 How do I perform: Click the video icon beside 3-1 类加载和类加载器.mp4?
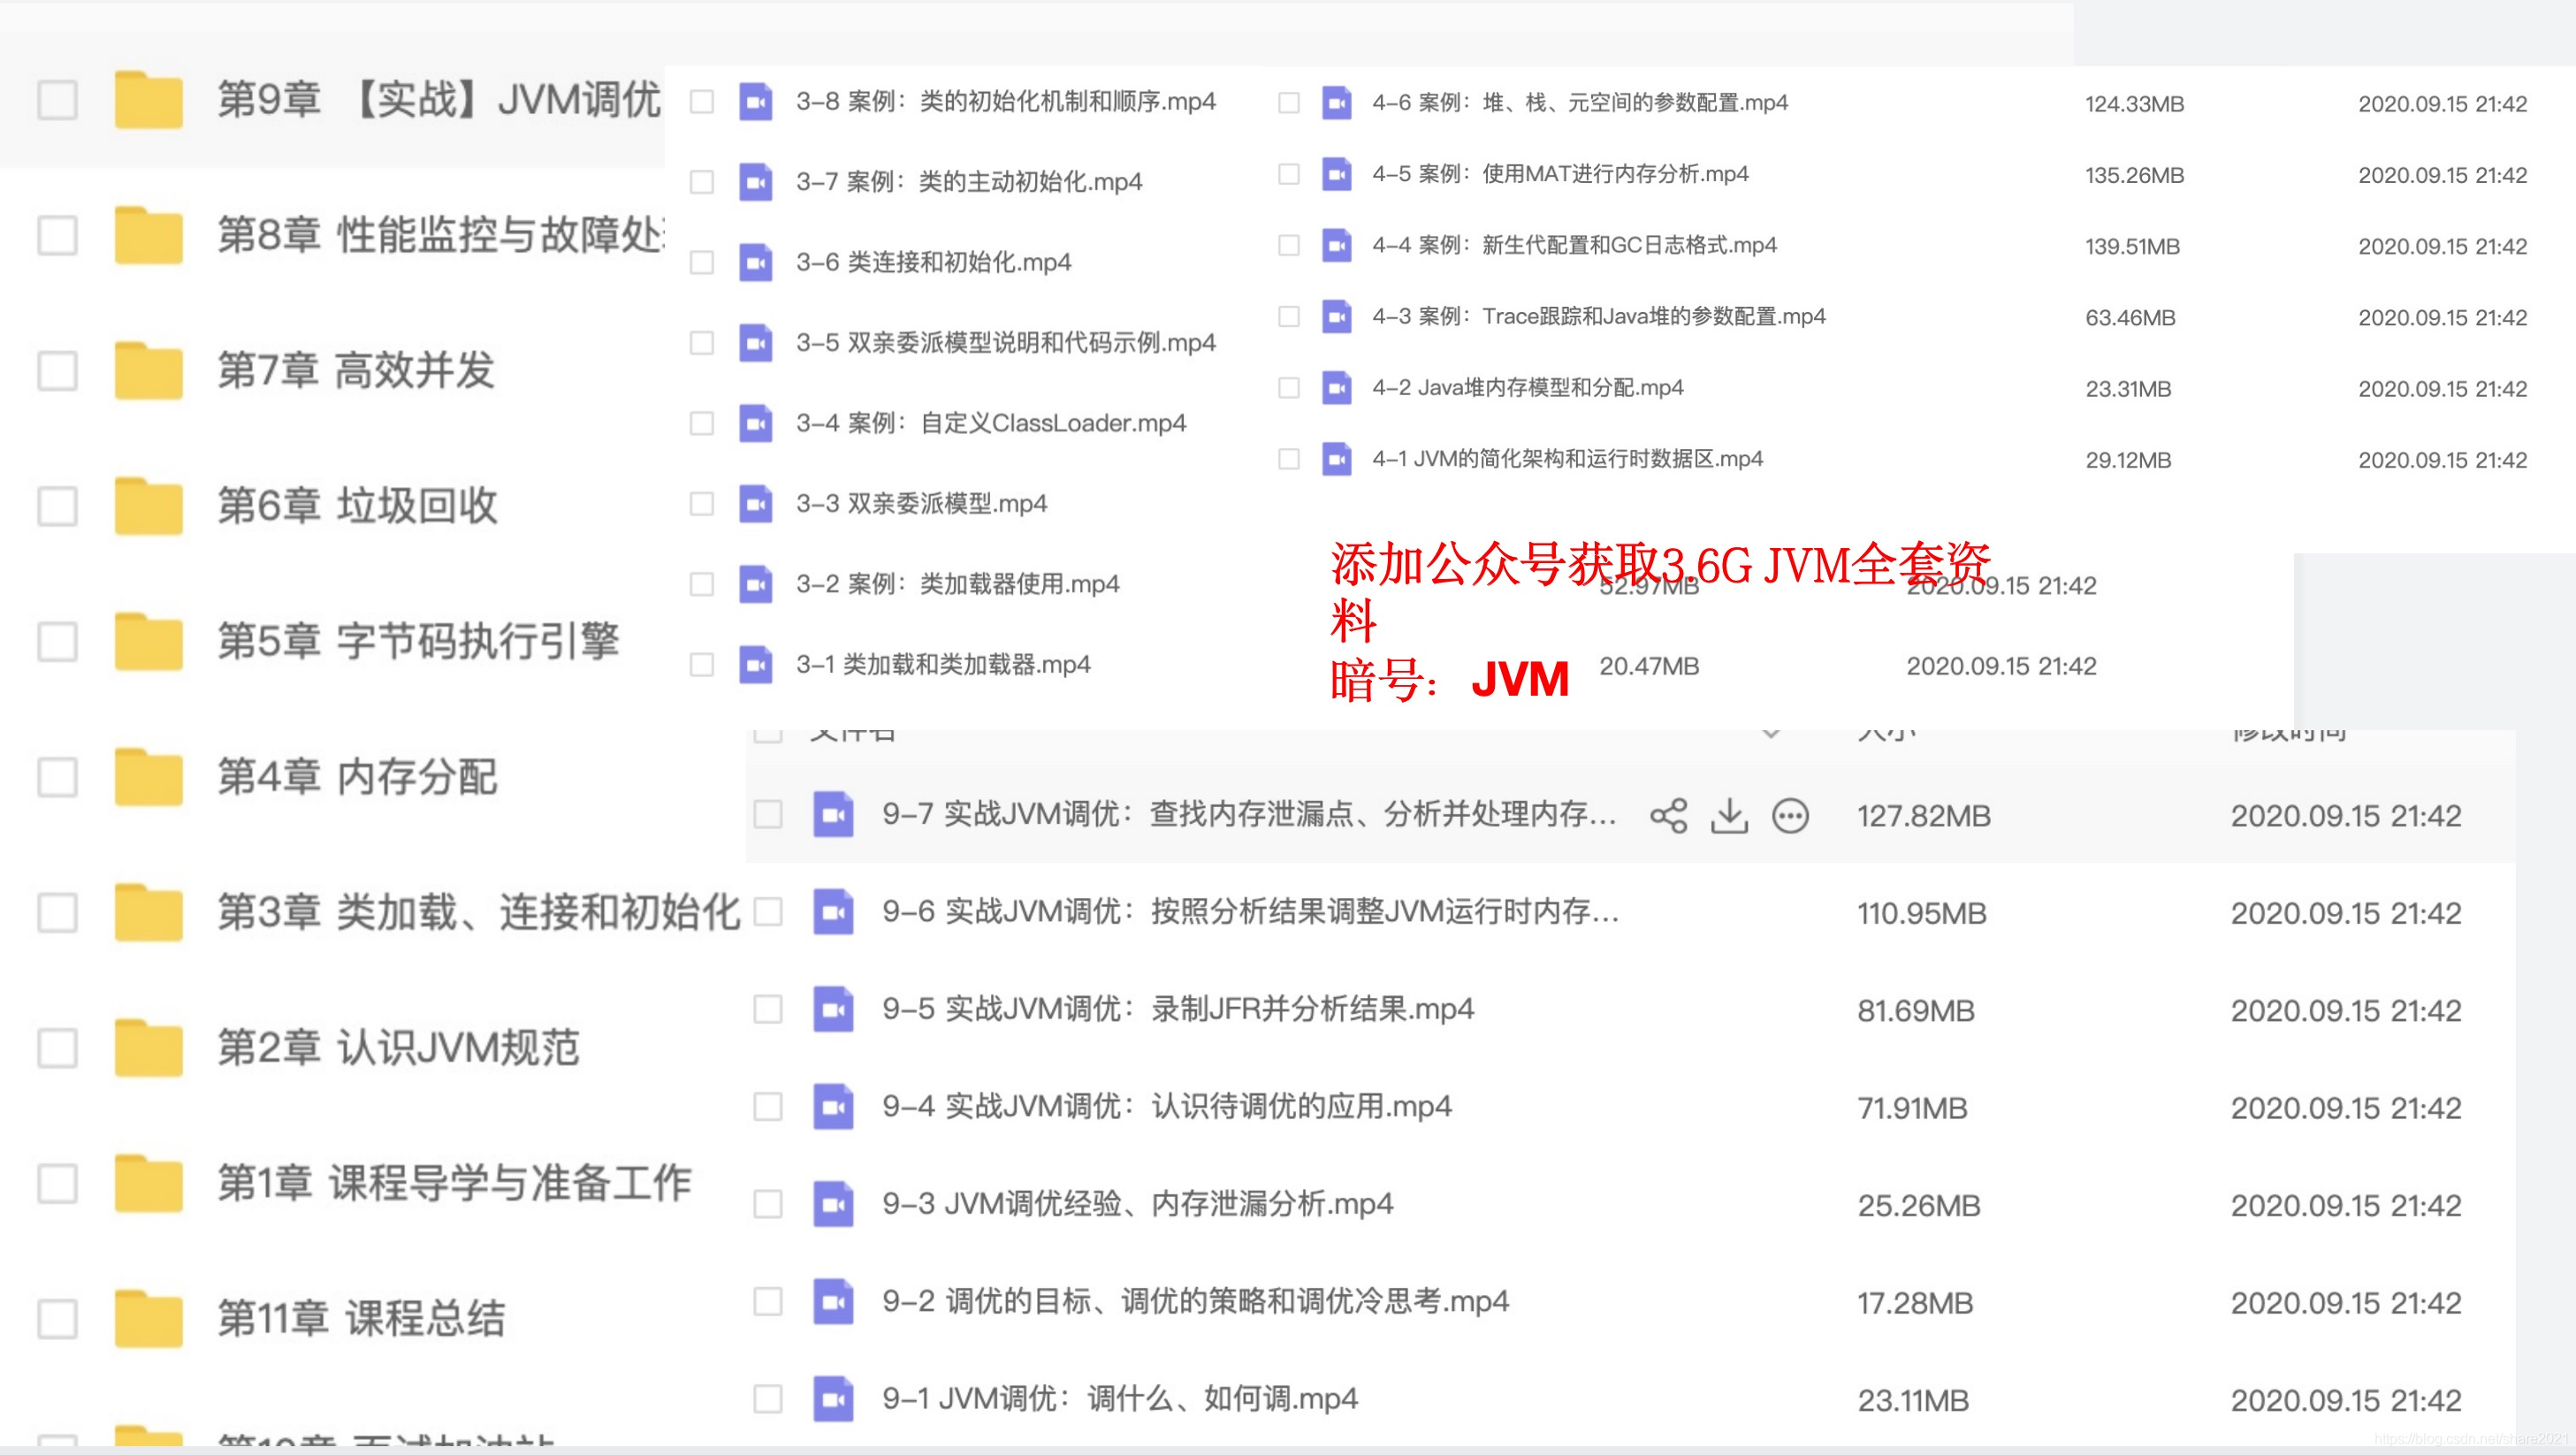[x=757, y=664]
